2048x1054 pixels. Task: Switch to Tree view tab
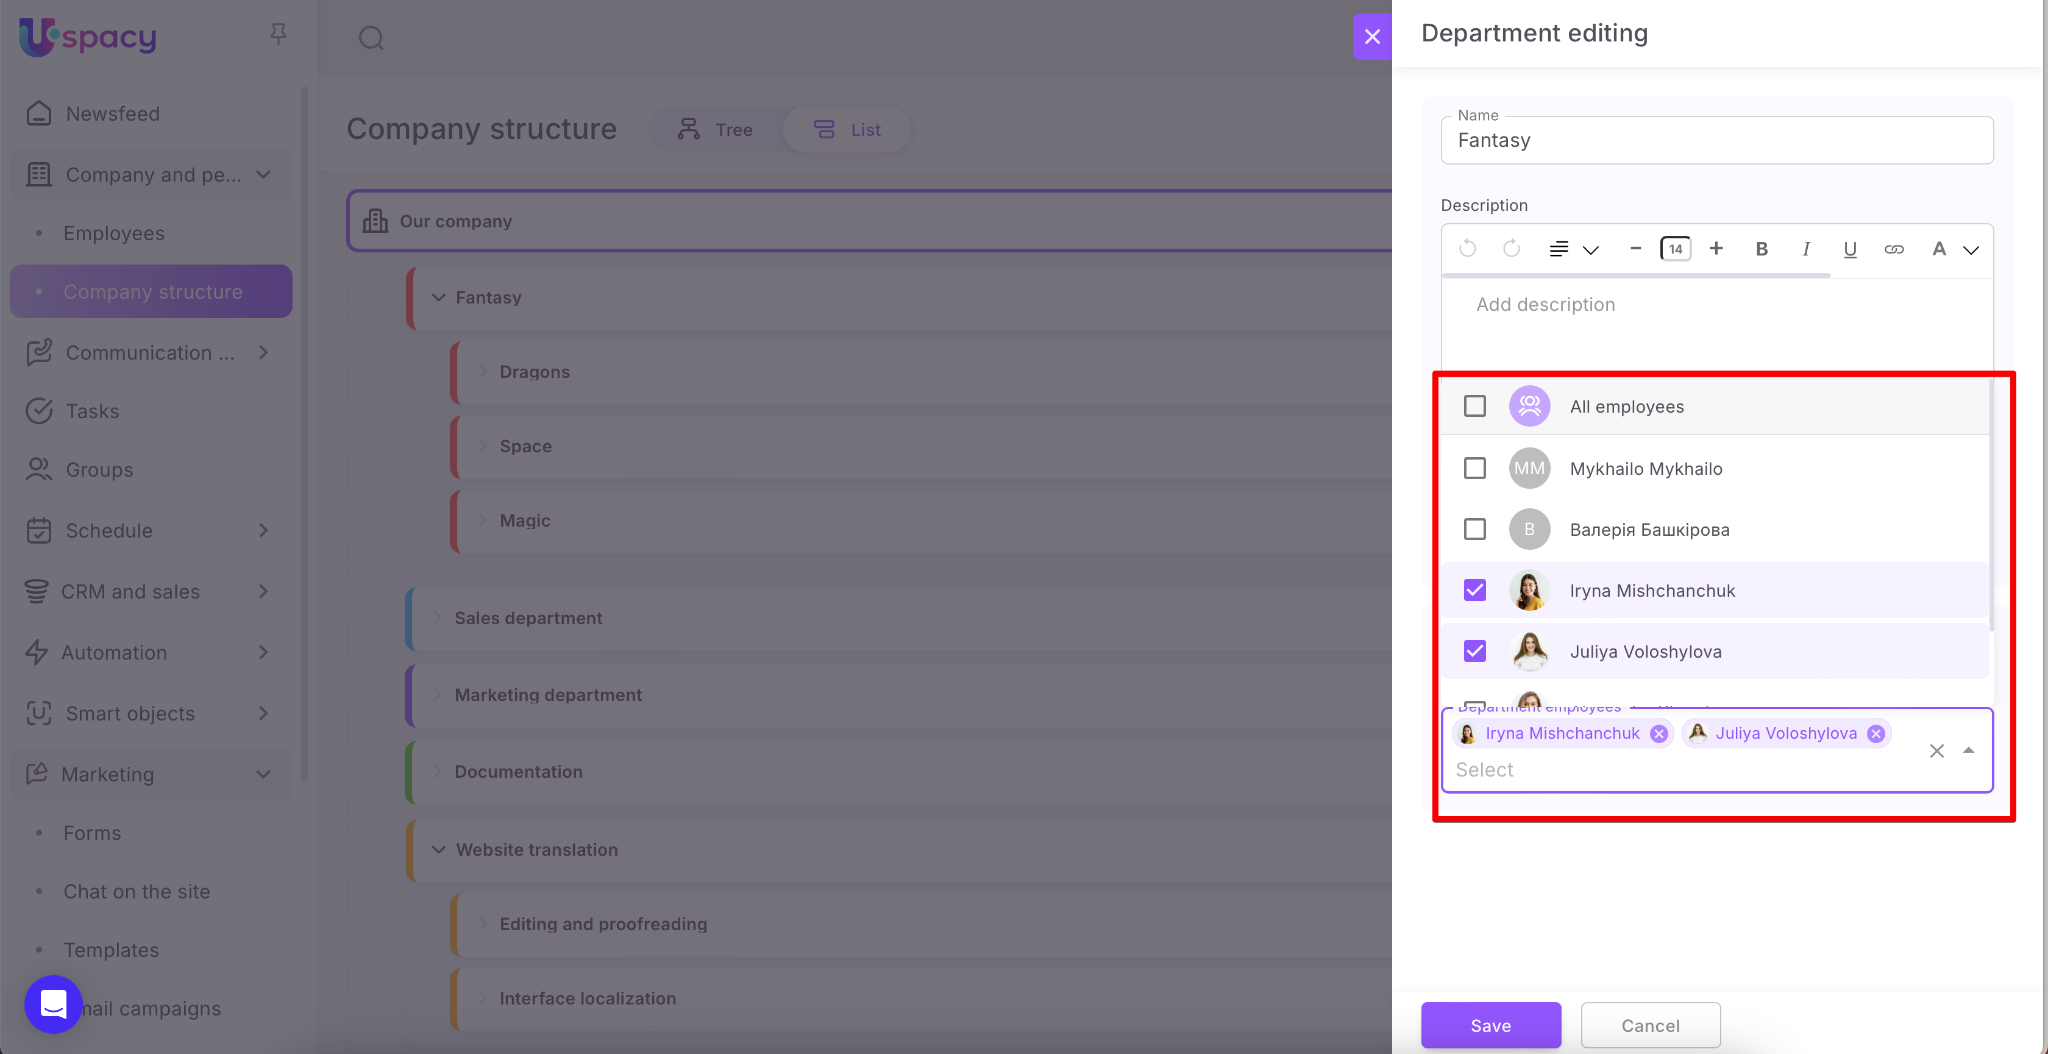[x=715, y=130]
